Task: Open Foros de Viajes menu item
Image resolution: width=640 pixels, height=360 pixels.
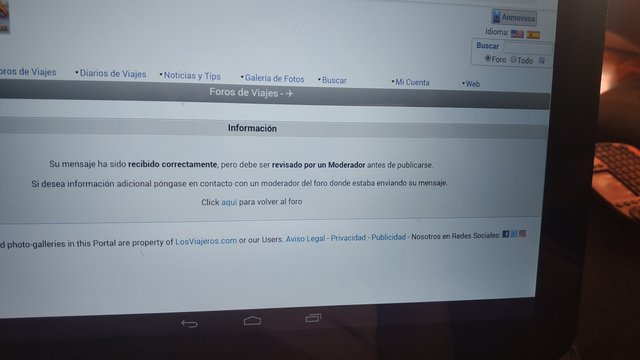Action: click(x=28, y=72)
